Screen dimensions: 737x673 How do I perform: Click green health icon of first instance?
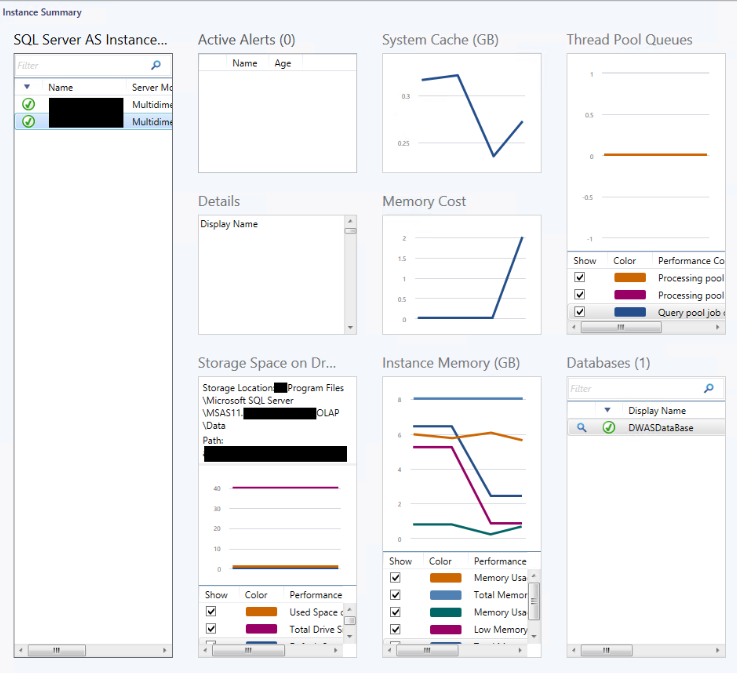(x=28, y=104)
